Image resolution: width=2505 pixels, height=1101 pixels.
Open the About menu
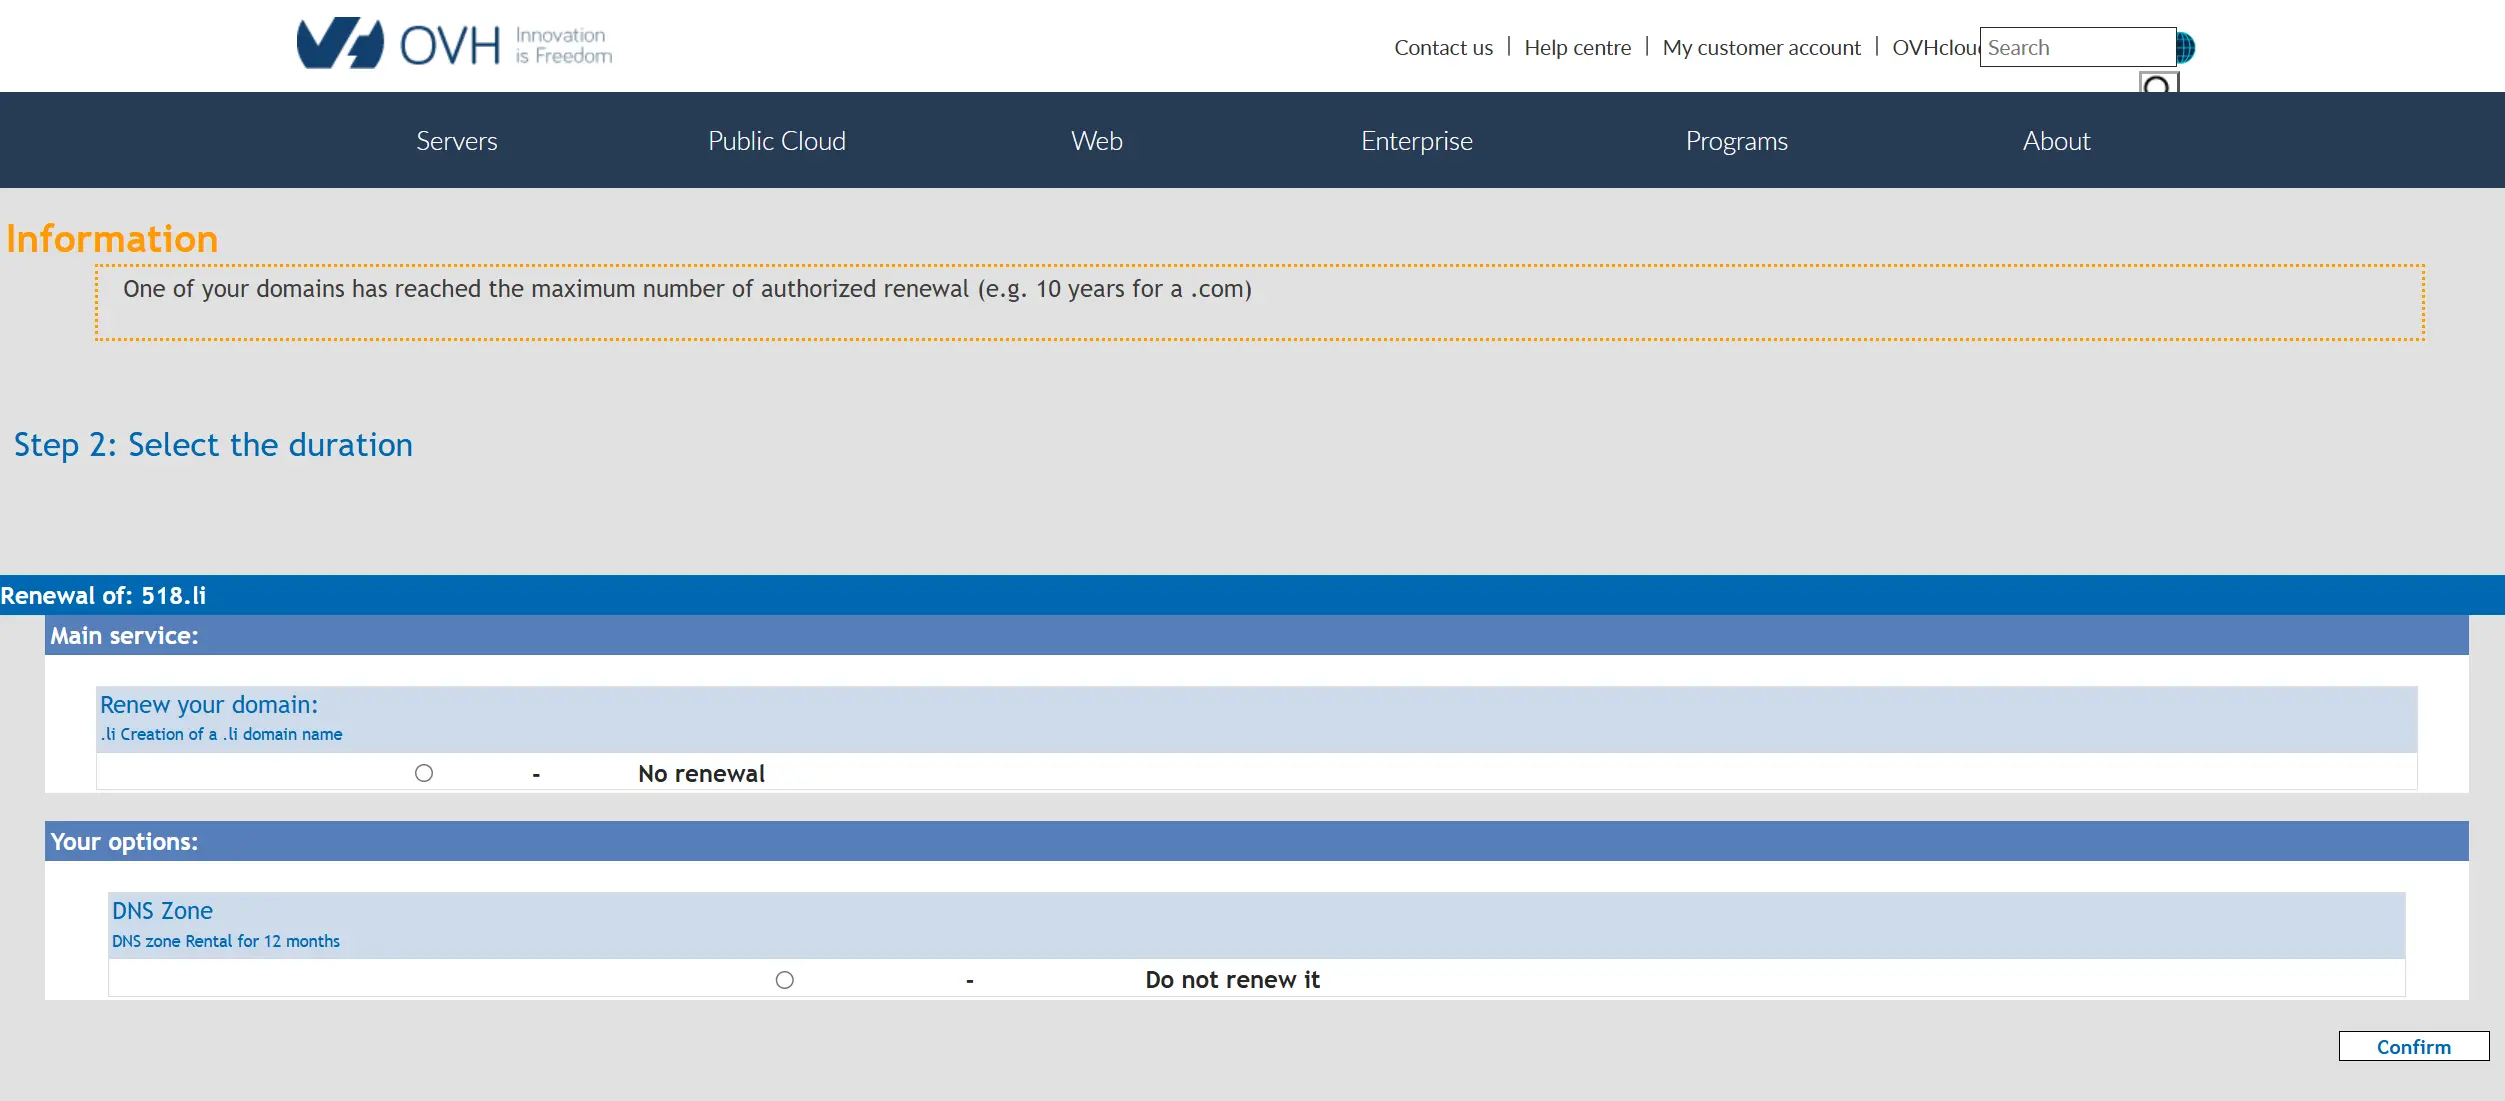pyautogui.click(x=2057, y=141)
